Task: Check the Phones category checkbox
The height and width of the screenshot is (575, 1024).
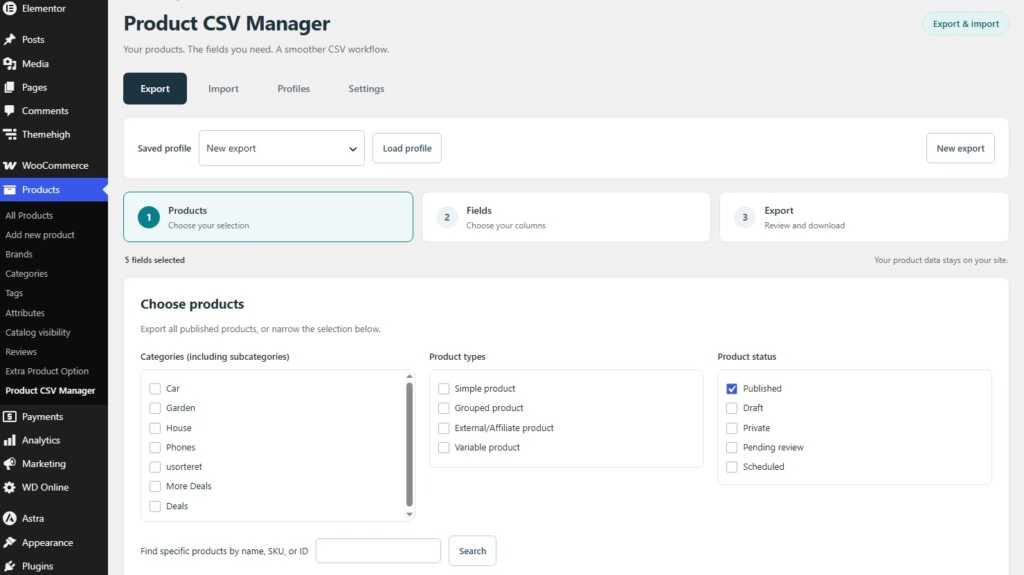Action: 155,448
